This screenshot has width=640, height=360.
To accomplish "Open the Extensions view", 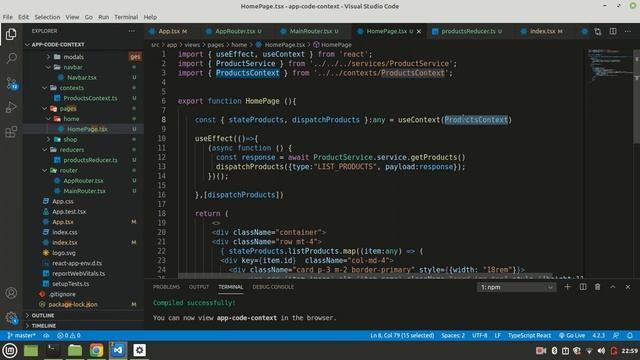I will click(x=11, y=132).
